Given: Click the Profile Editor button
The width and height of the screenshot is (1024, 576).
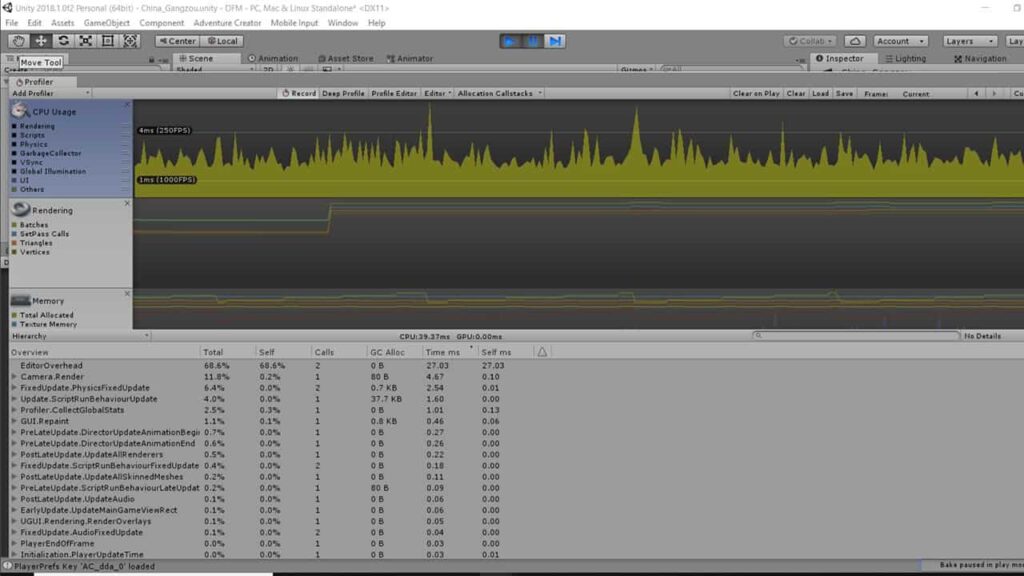Looking at the screenshot, I should coord(394,93).
